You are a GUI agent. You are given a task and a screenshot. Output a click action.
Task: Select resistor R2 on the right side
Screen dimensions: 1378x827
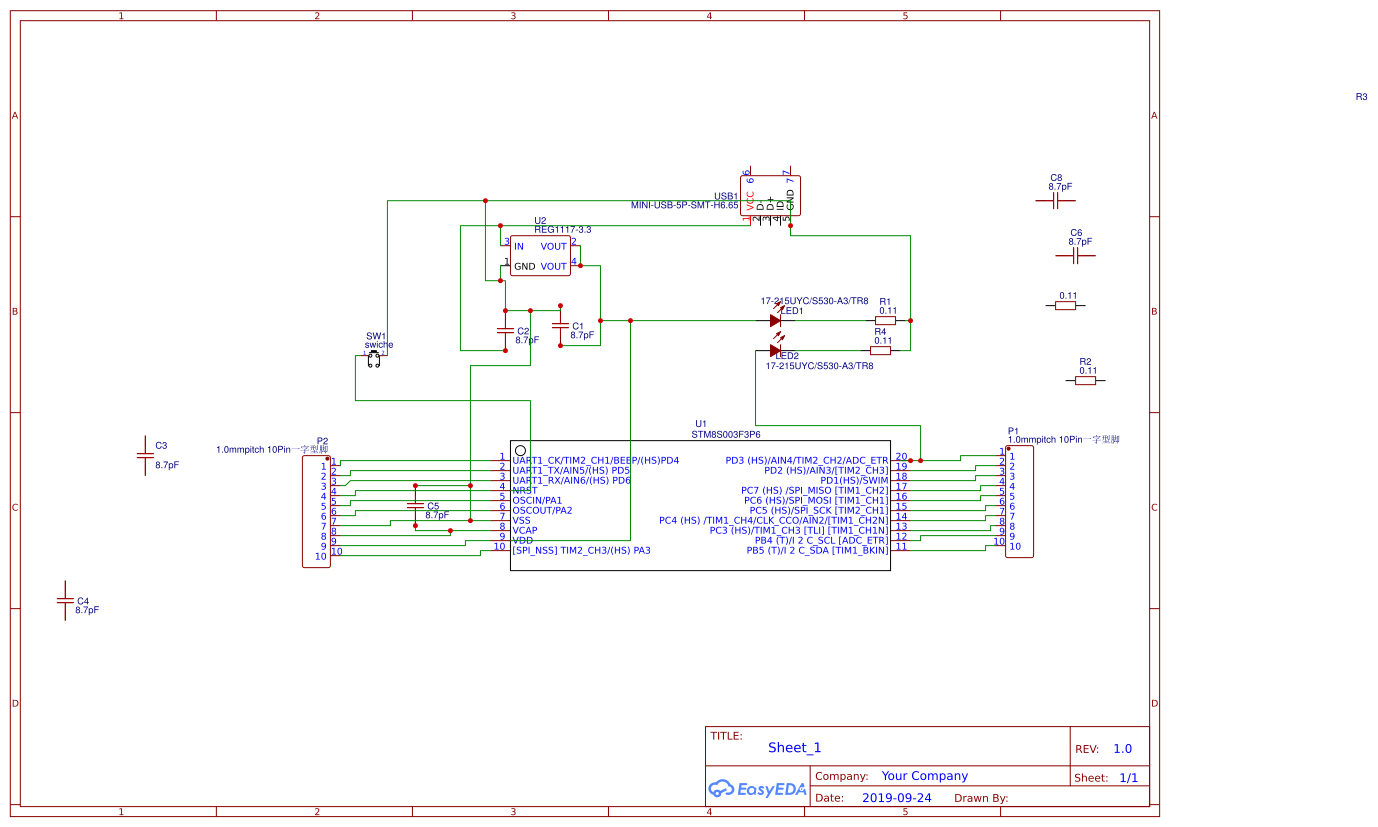point(1087,378)
